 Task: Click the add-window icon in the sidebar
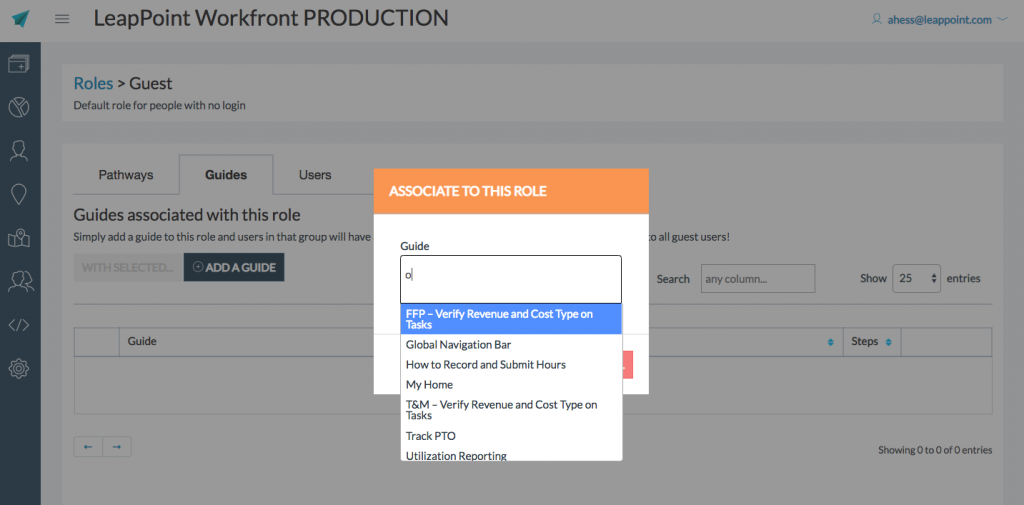19,64
